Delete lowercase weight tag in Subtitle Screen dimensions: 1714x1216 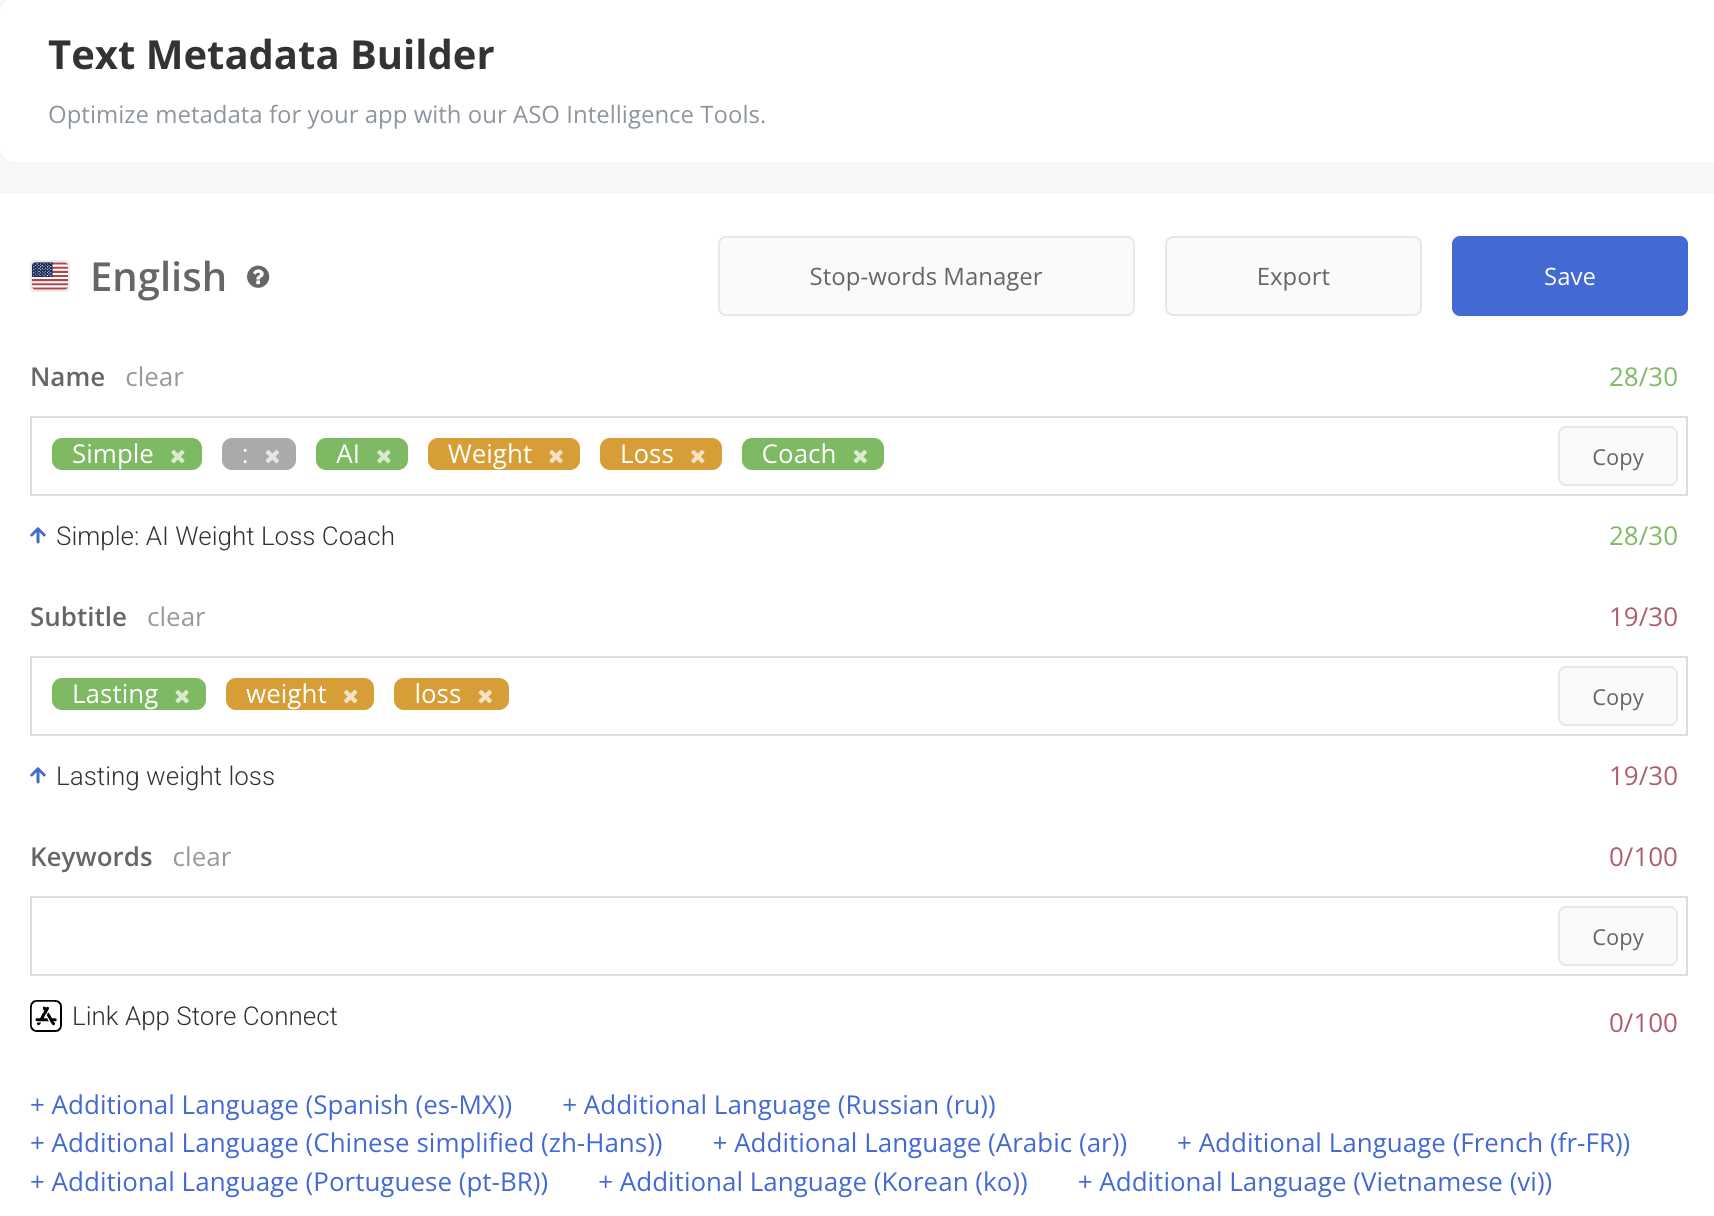click(x=351, y=696)
